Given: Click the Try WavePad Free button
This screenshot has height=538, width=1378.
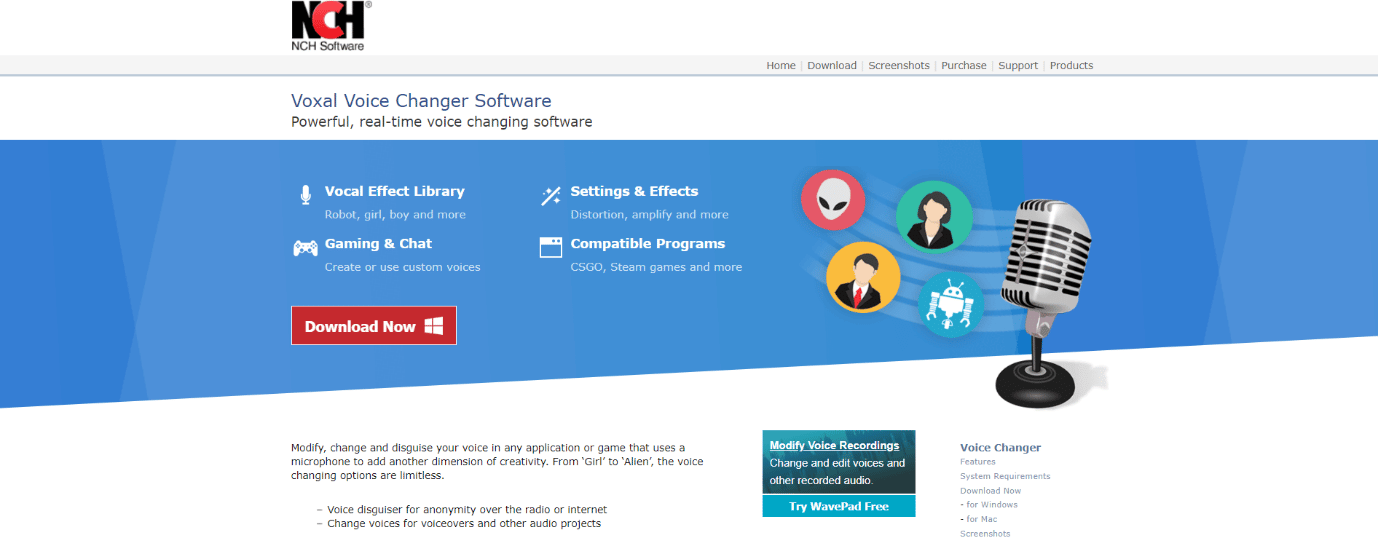Looking at the screenshot, I should click(839, 506).
